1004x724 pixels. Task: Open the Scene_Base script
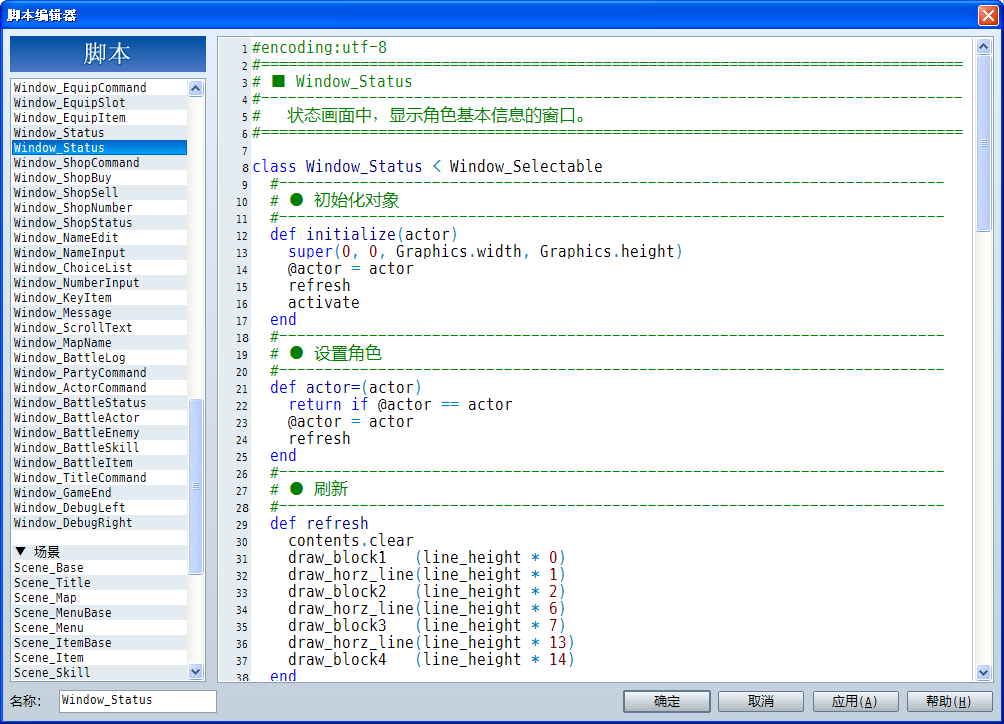(100, 568)
